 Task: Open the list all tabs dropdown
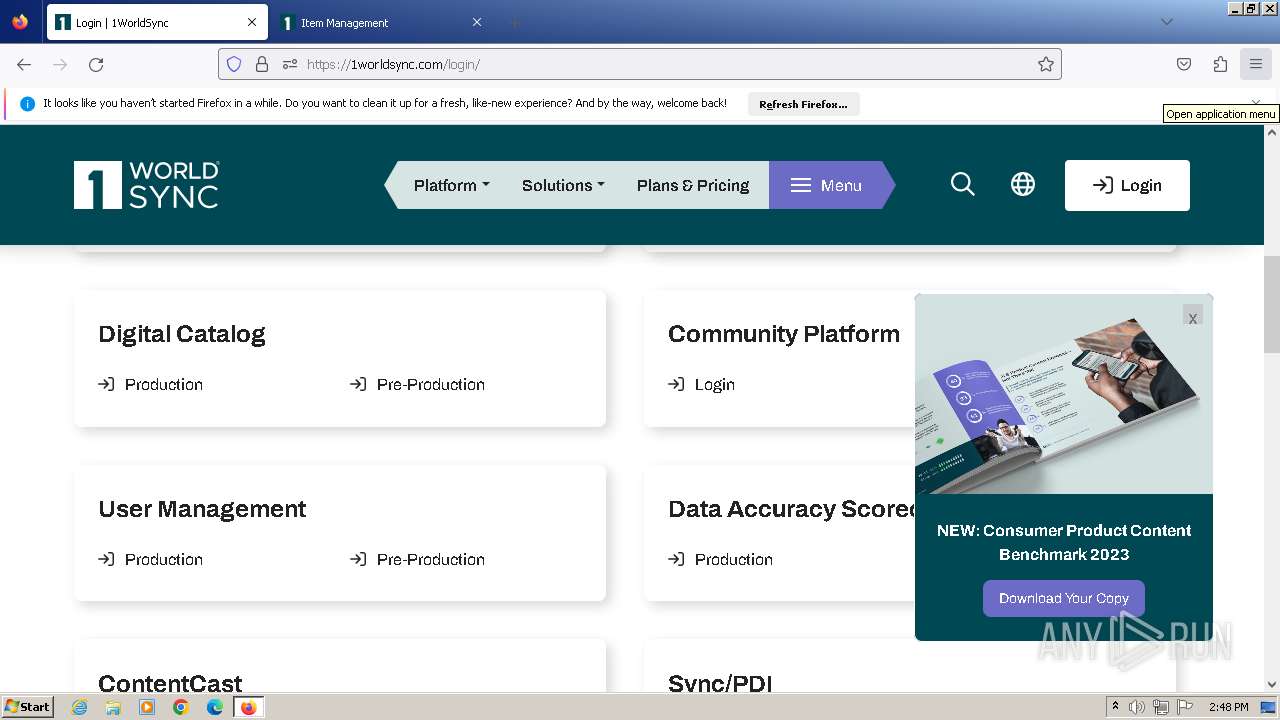pyautogui.click(x=1166, y=22)
